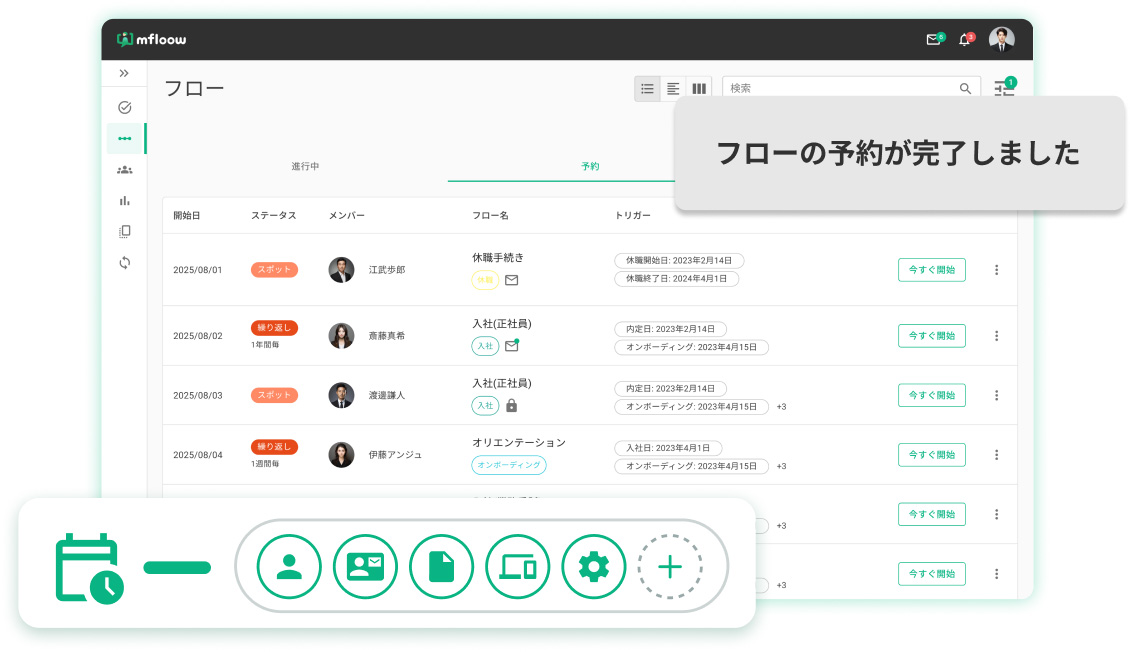Select the devices step icon
The height and width of the screenshot is (652, 1130).
(517, 566)
